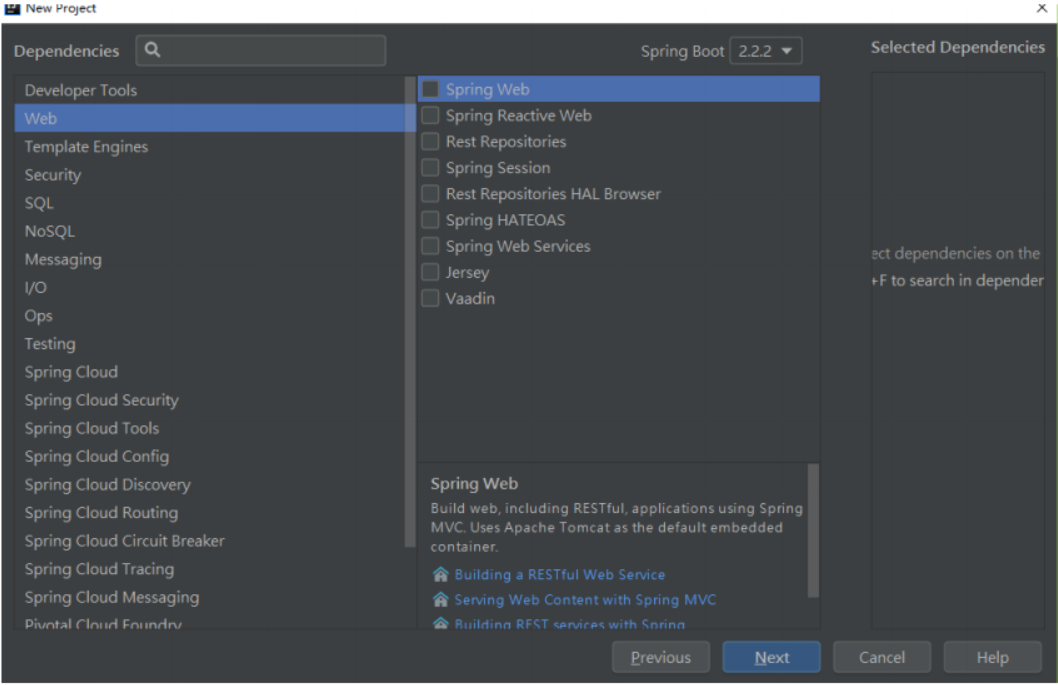Select Rest Repositories HAL Browser checkbox
The width and height of the screenshot is (1058, 685).
tap(430, 194)
